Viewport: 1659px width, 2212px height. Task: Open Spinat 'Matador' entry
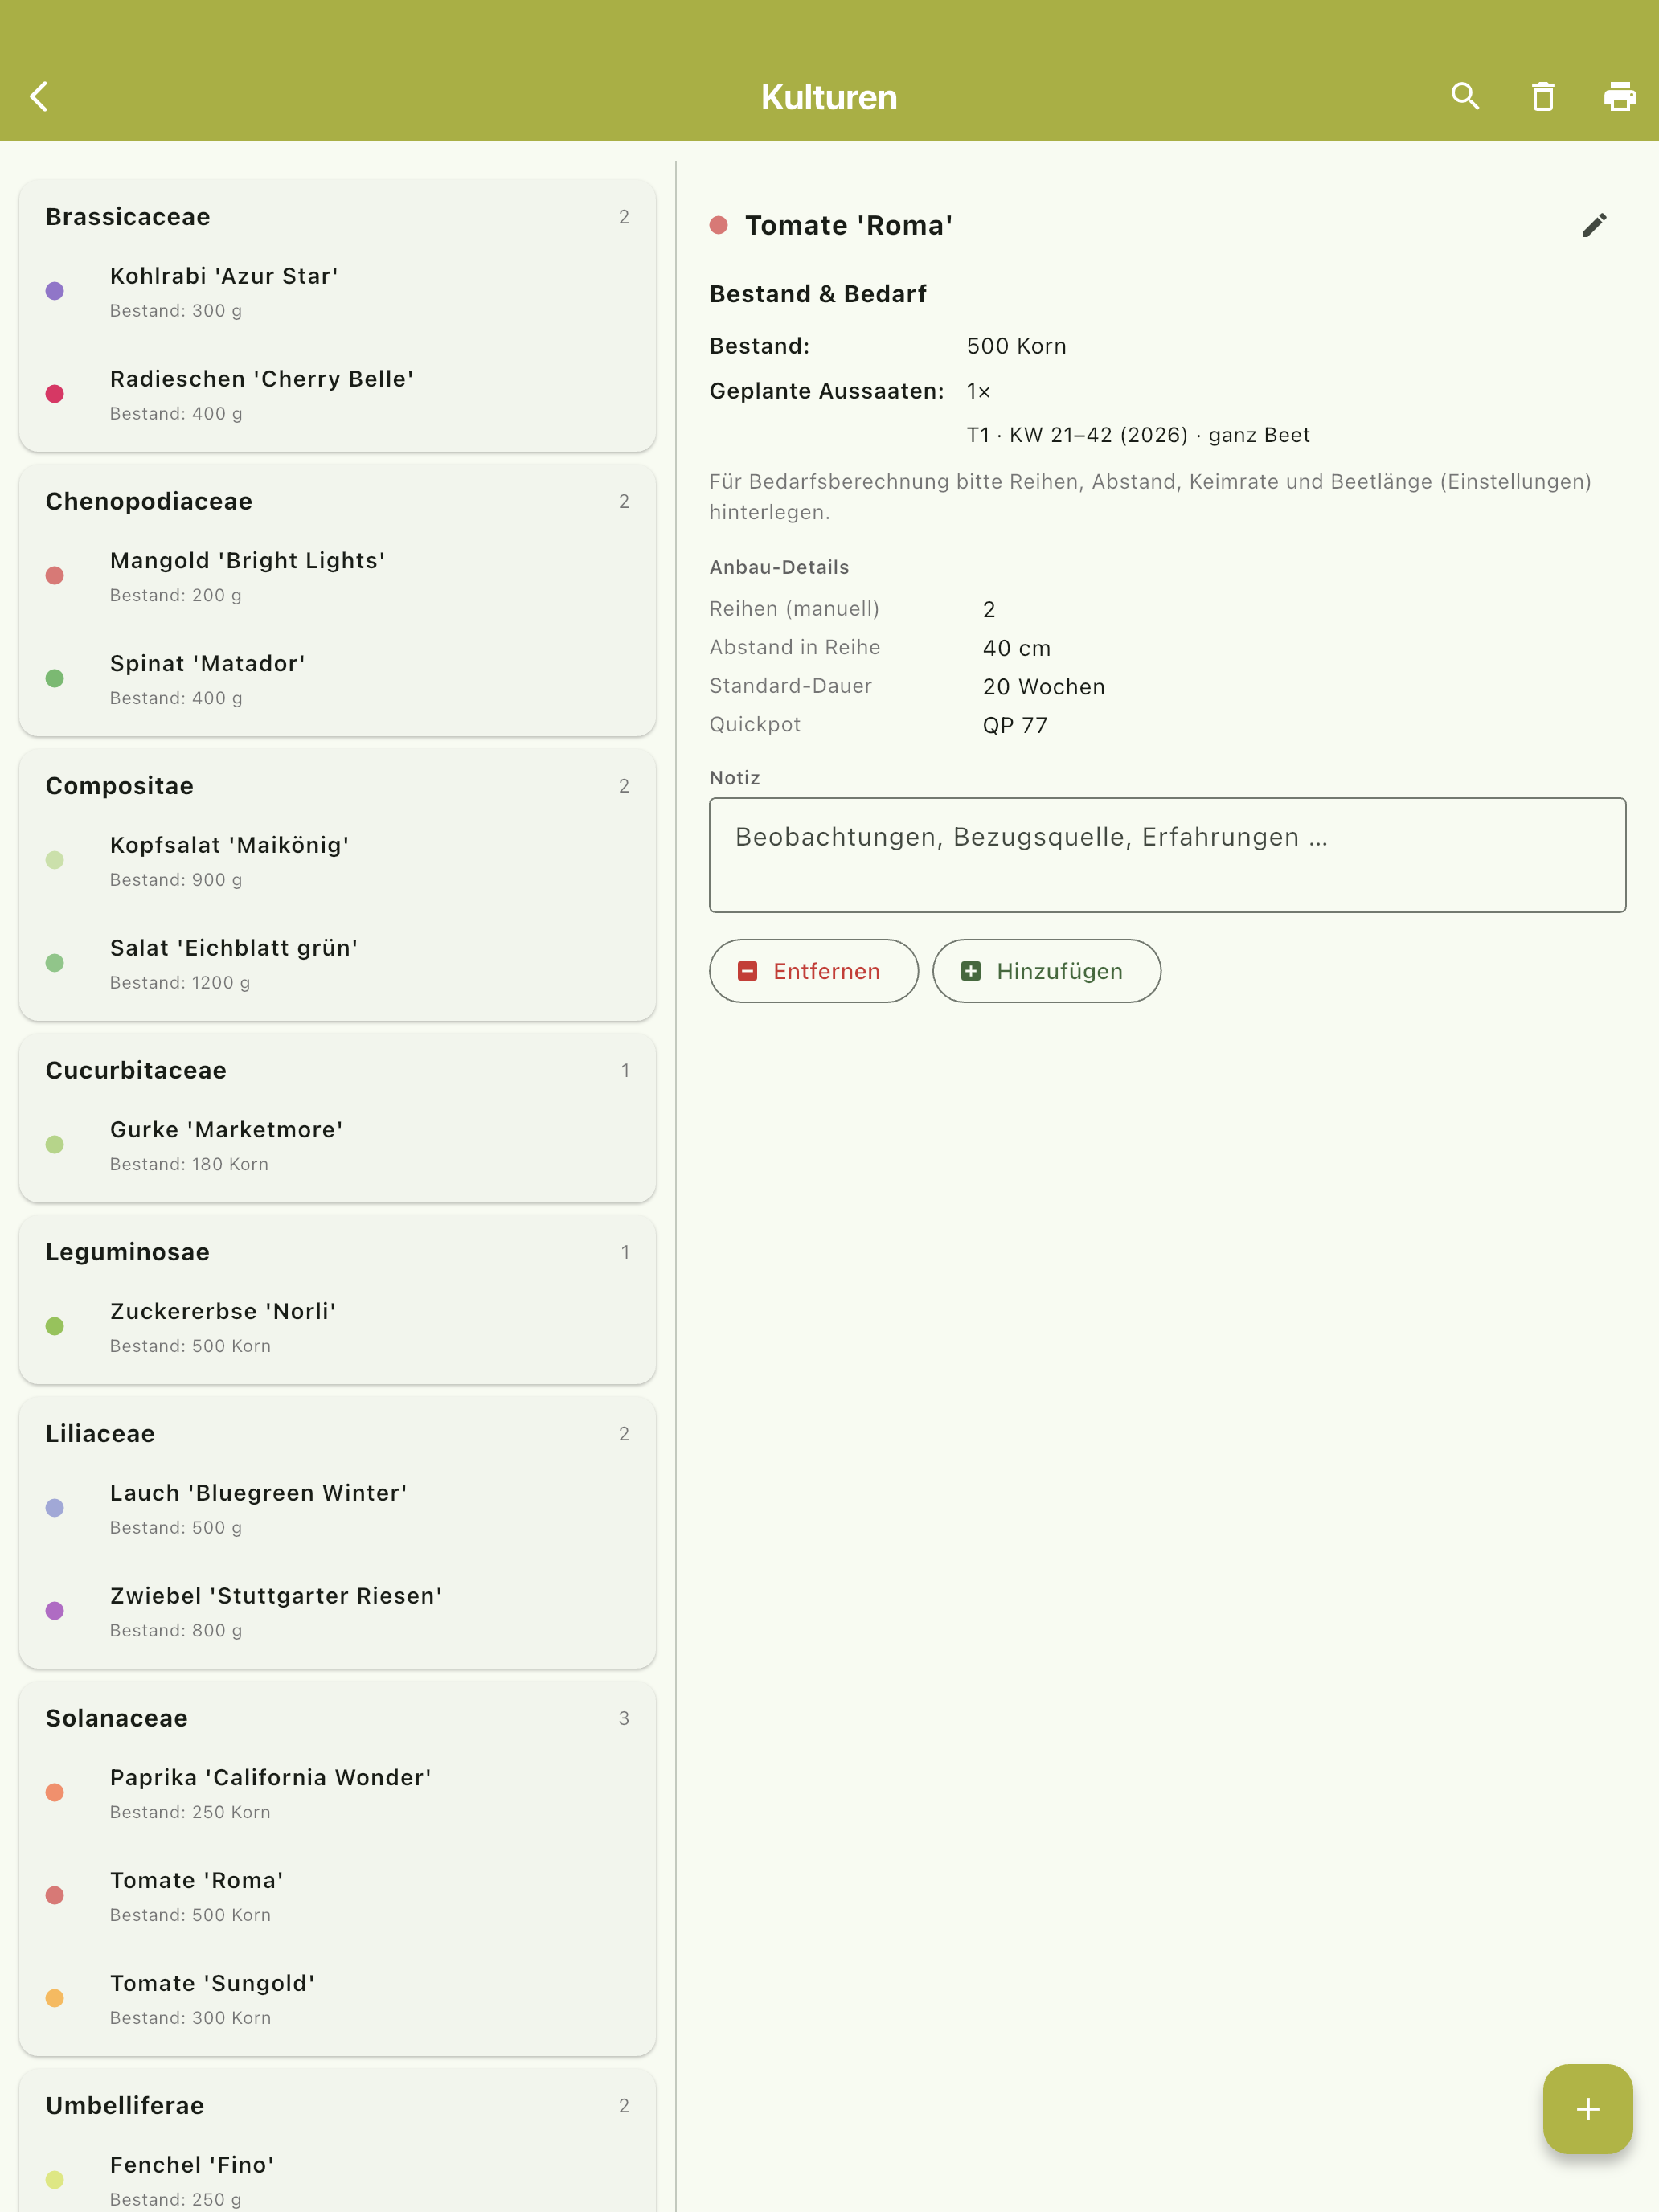pos(338,680)
